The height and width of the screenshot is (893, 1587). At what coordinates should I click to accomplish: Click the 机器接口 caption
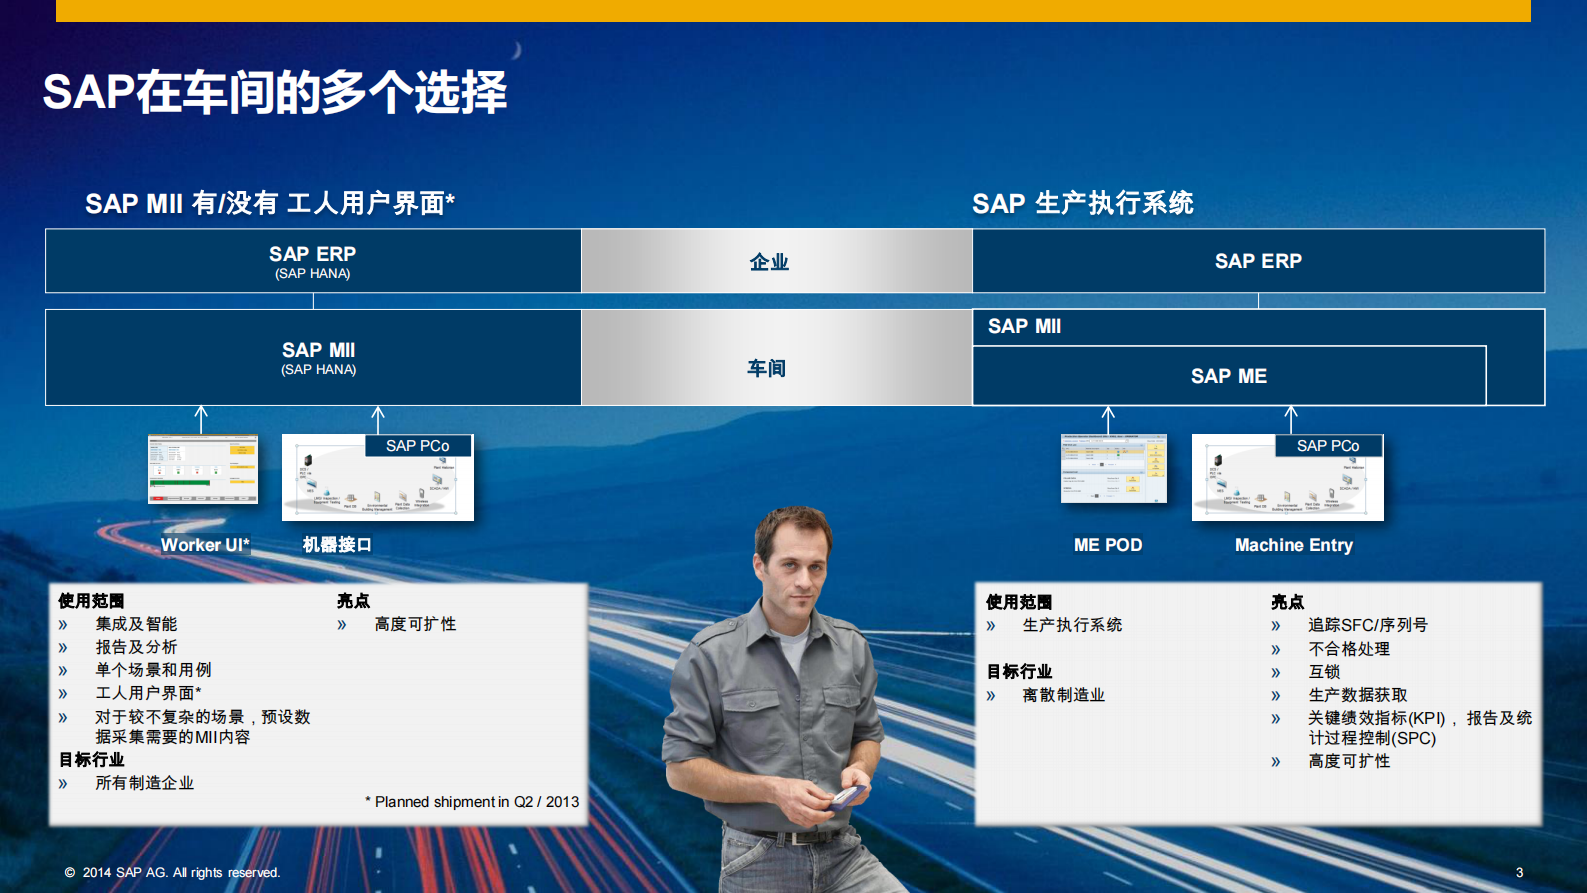tap(337, 545)
